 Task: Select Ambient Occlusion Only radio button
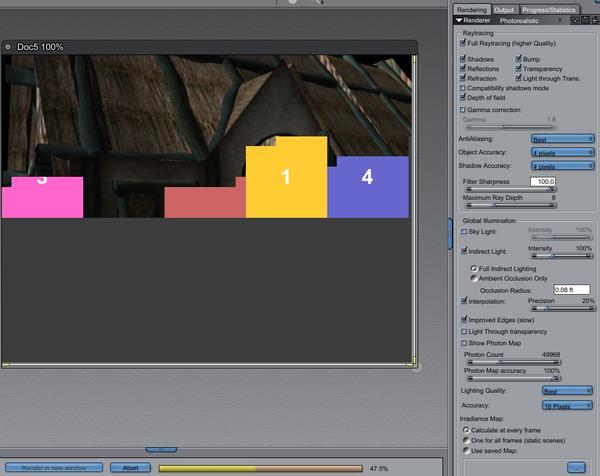click(x=474, y=278)
